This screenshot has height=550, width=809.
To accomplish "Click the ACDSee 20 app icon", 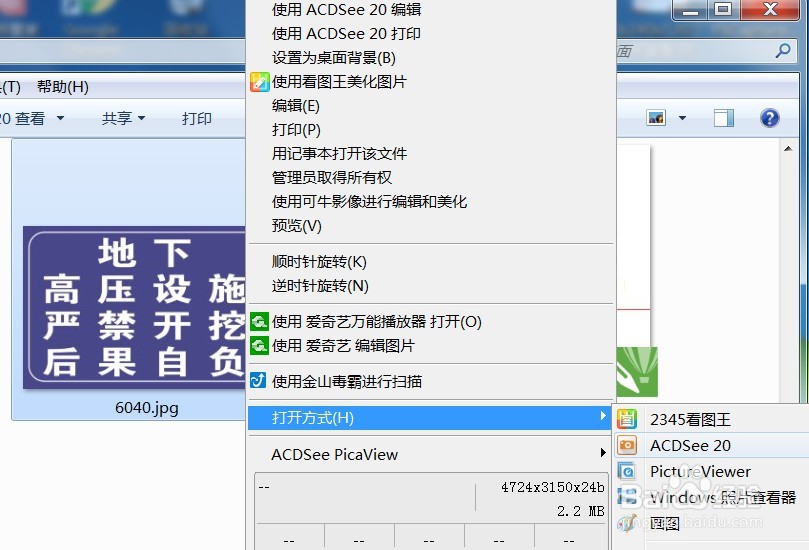I will pos(627,445).
